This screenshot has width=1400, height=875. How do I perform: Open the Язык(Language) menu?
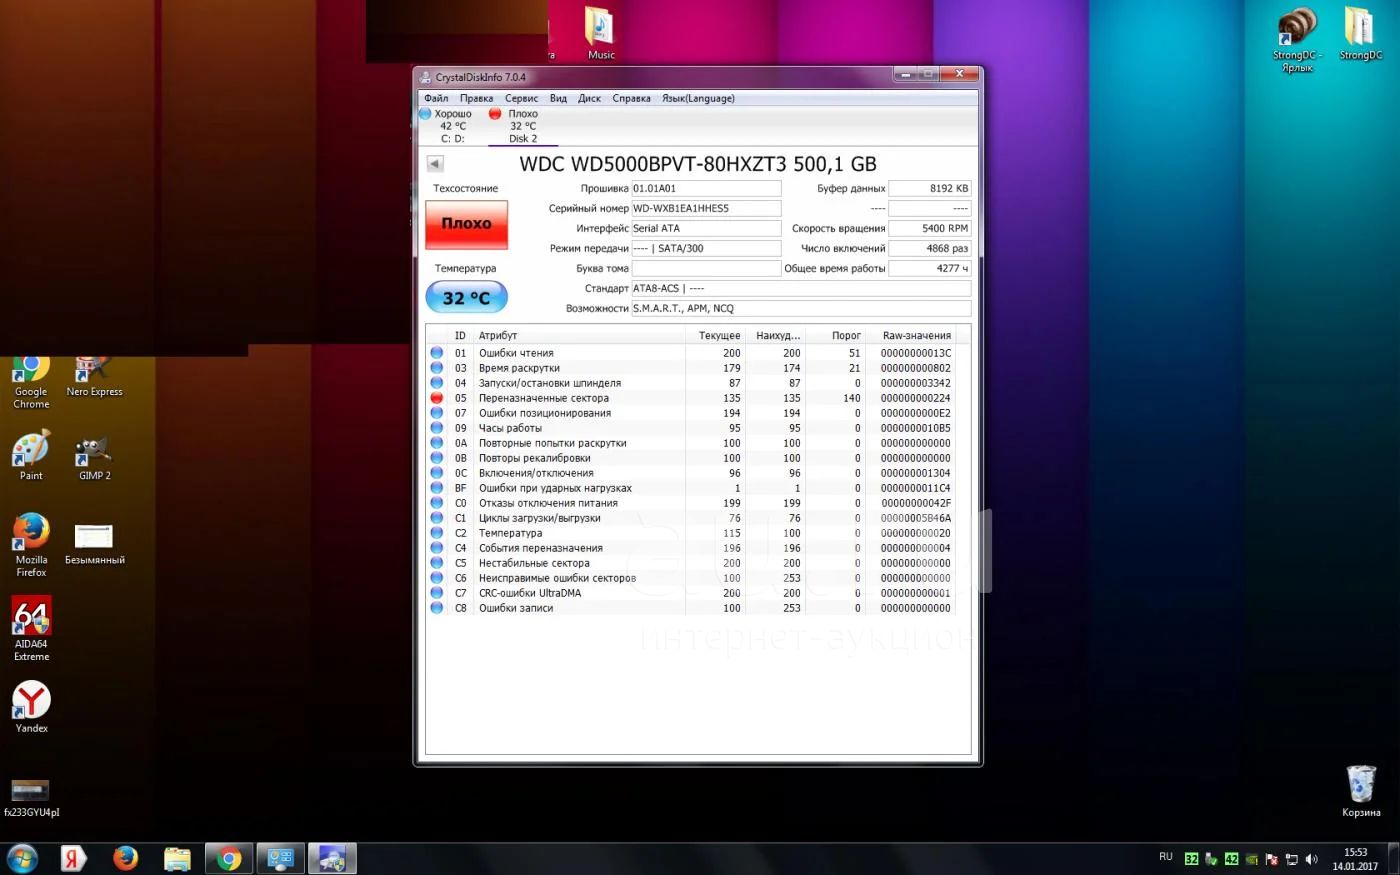[x=698, y=98]
